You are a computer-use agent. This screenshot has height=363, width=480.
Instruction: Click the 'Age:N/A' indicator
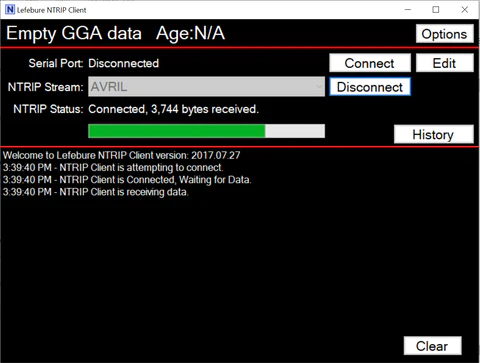point(190,33)
